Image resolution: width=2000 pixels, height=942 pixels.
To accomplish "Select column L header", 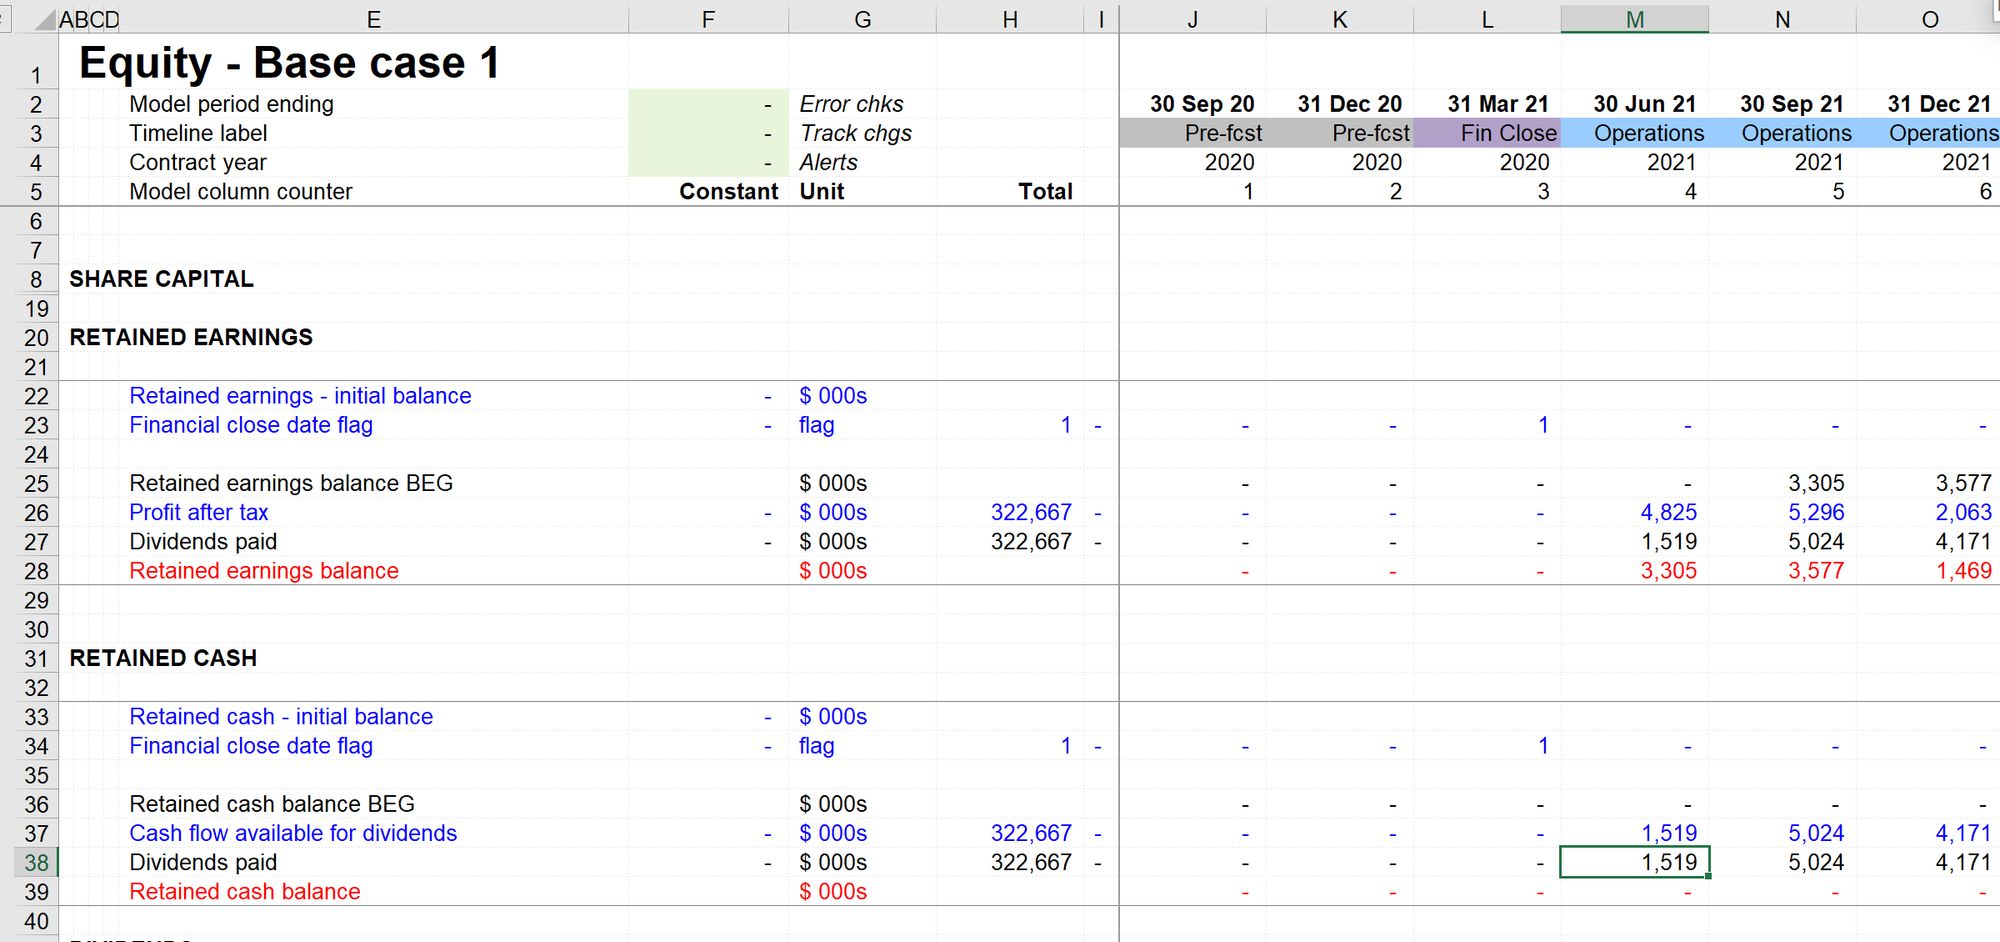I will 1487,19.
